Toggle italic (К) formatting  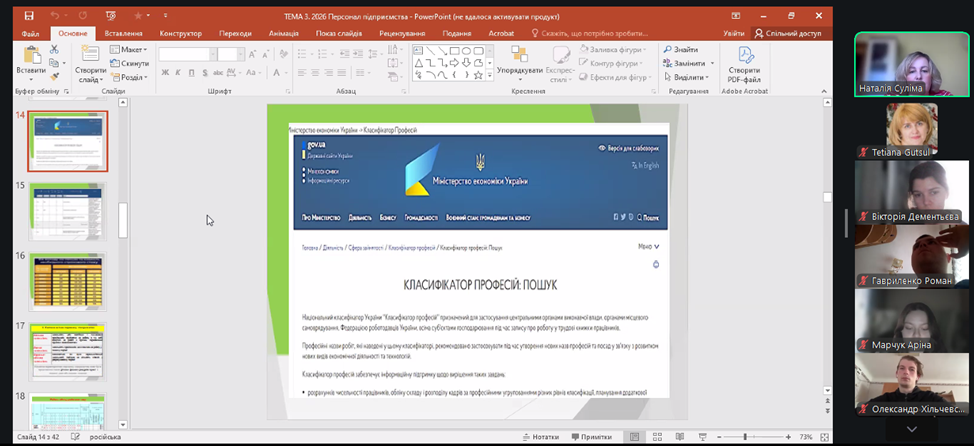pyautogui.click(x=178, y=73)
